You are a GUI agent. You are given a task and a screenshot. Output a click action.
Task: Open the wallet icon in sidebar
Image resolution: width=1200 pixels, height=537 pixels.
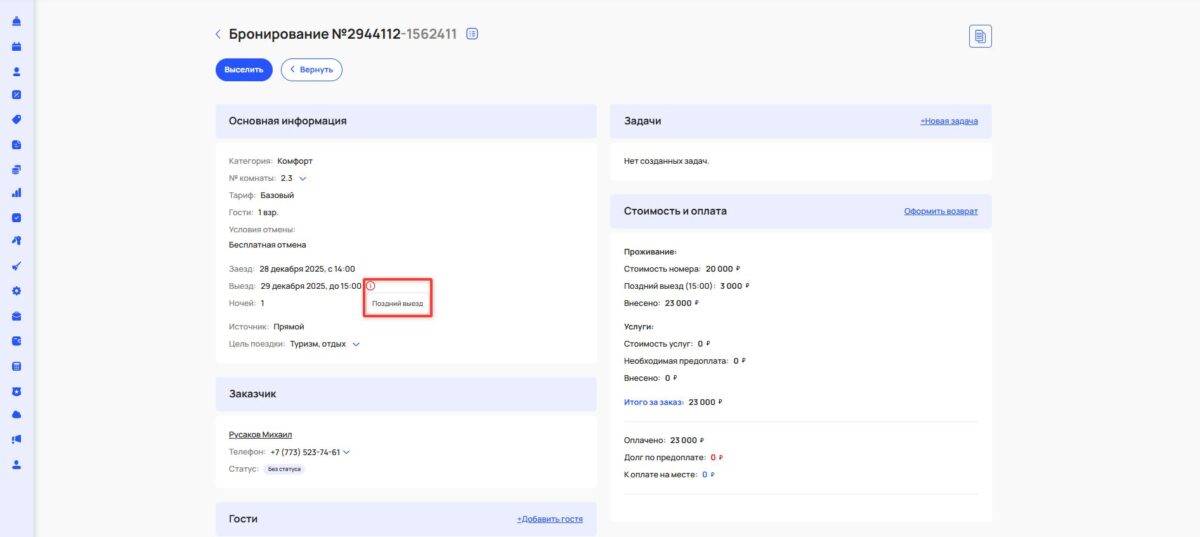point(17,340)
